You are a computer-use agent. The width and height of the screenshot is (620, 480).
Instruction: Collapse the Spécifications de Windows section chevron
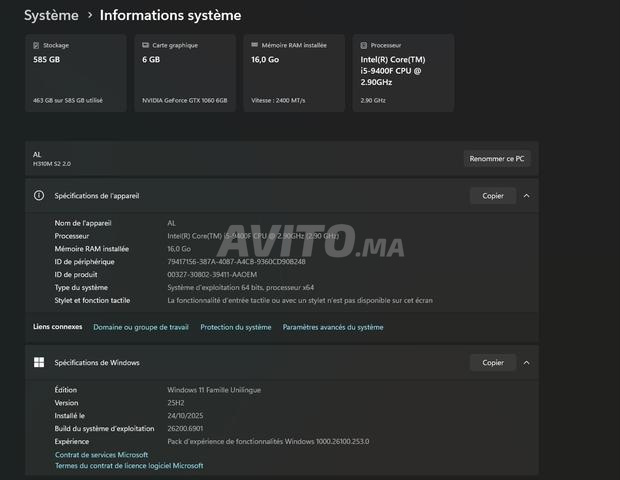tap(527, 362)
